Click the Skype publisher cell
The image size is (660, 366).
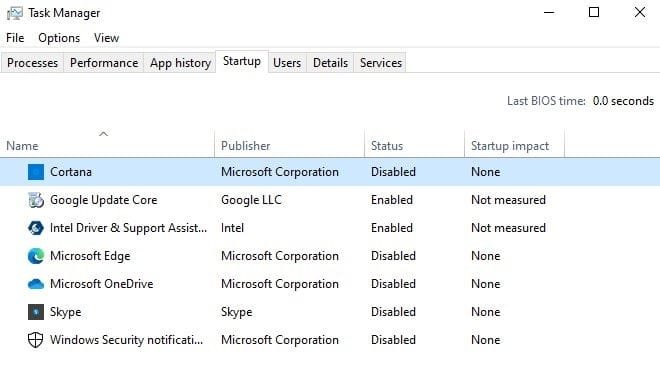coord(237,312)
